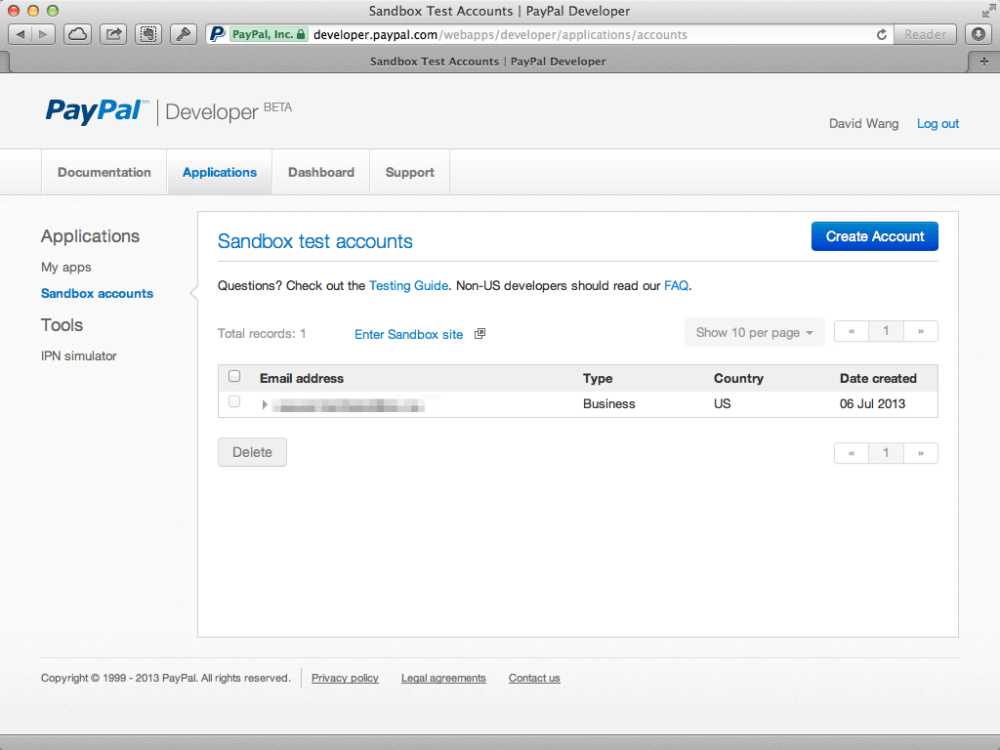Click the key-shaped password extension icon
1000x750 pixels.
[184, 34]
